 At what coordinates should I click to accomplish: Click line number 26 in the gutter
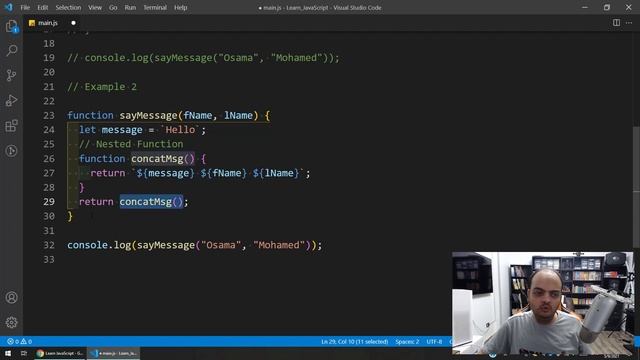[x=49, y=159]
